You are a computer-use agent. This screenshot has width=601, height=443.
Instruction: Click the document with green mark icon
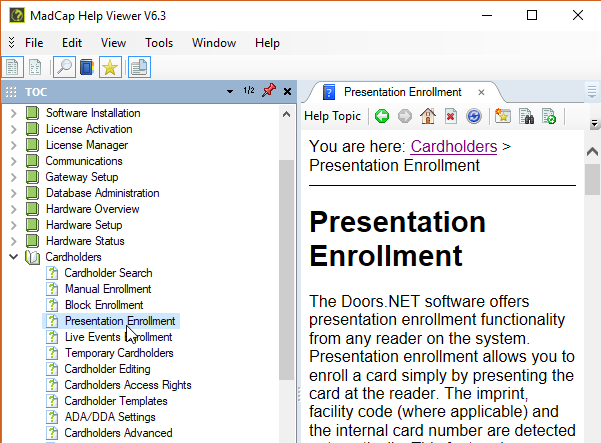[x=549, y=116]
